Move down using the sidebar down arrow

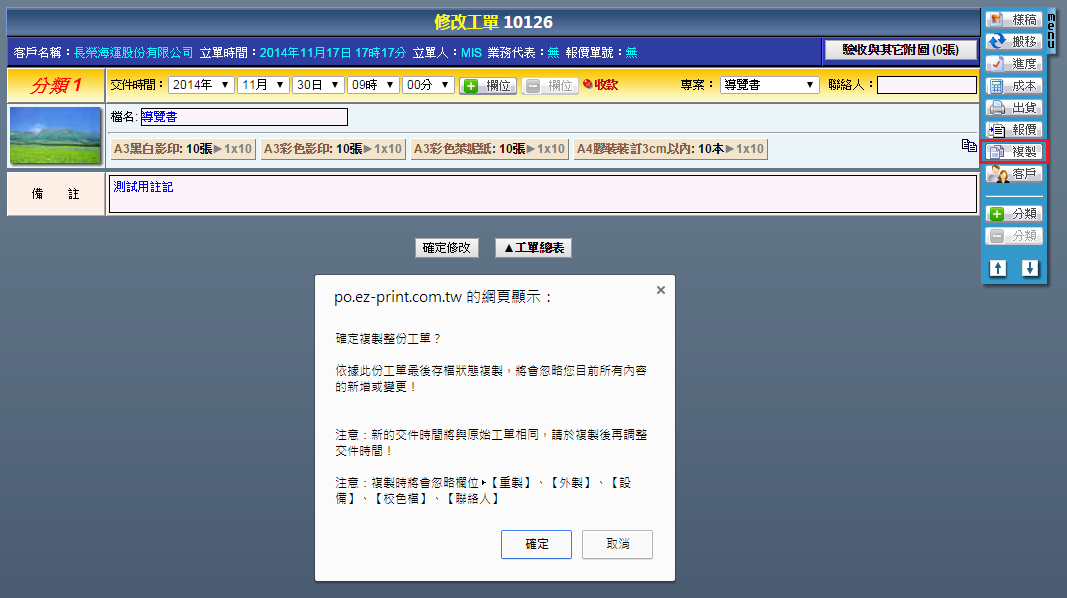[x=1030, y=268]
